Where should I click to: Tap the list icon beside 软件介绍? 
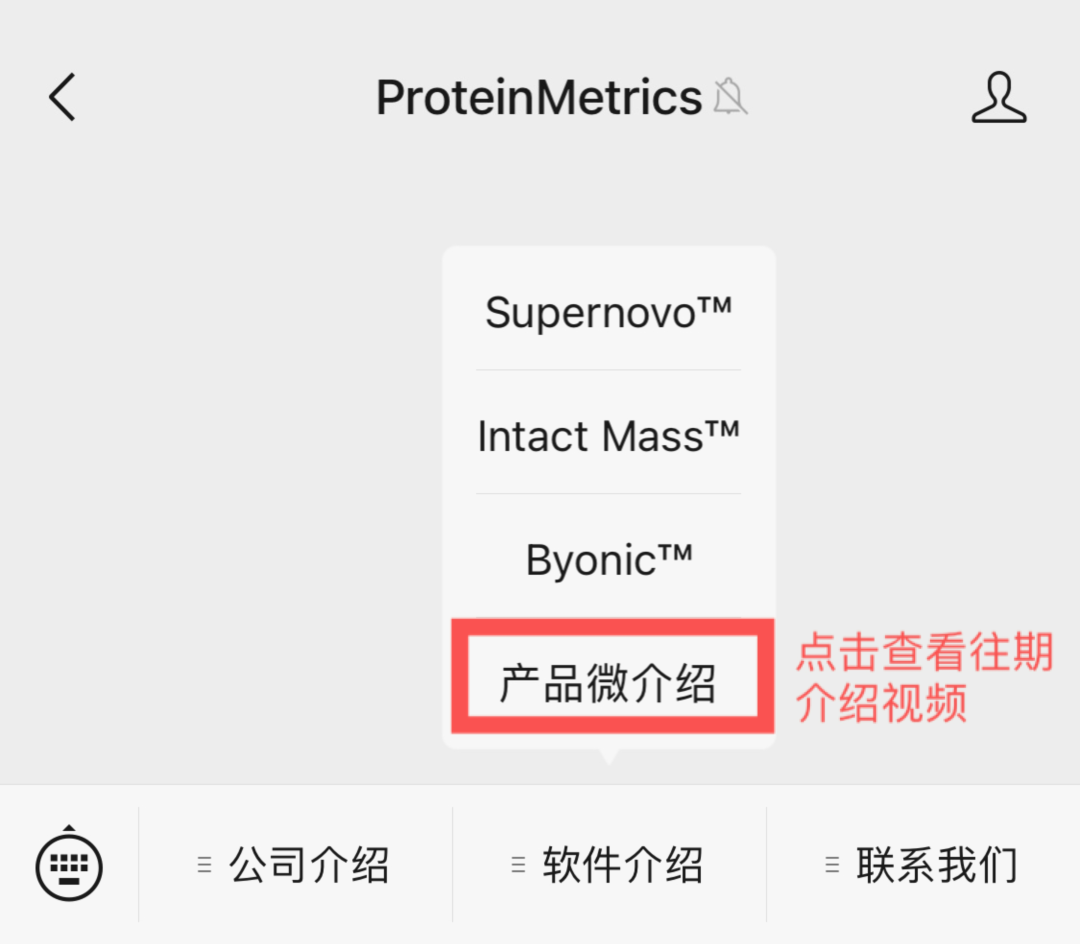click(x=518, y=865)
